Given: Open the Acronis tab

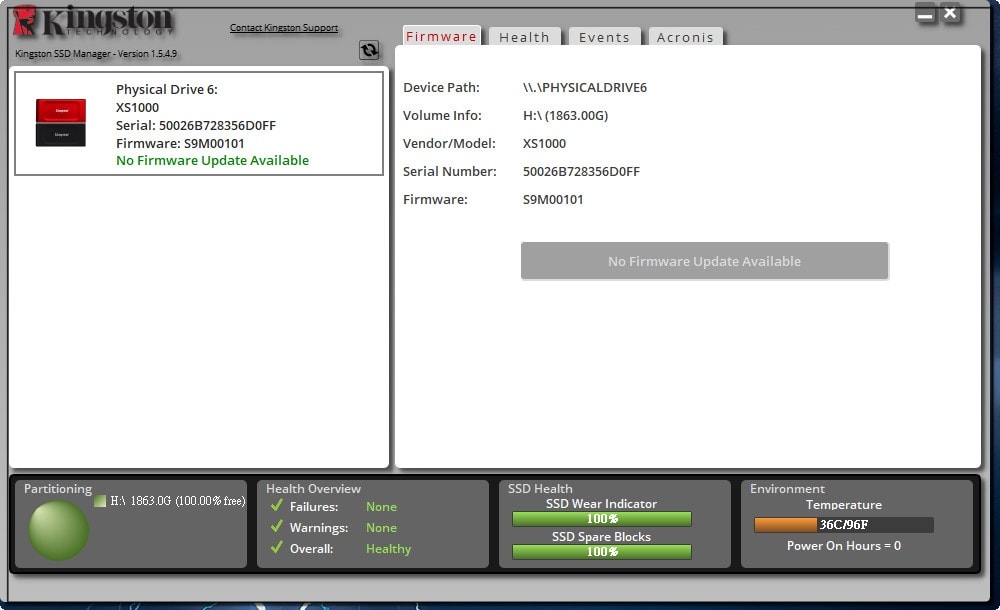Looking at the screenshot, I should tap(686, 37).
